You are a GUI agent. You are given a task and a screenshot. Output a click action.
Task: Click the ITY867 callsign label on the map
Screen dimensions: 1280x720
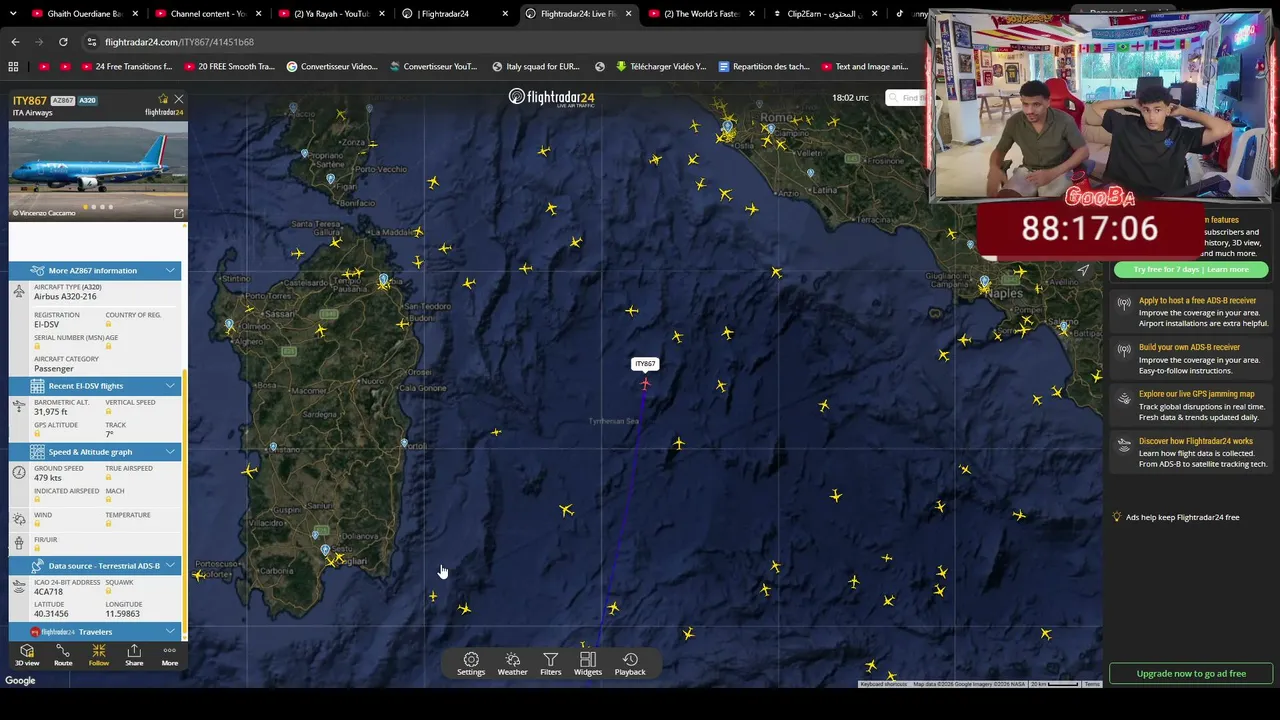click(x=645, y=364)
